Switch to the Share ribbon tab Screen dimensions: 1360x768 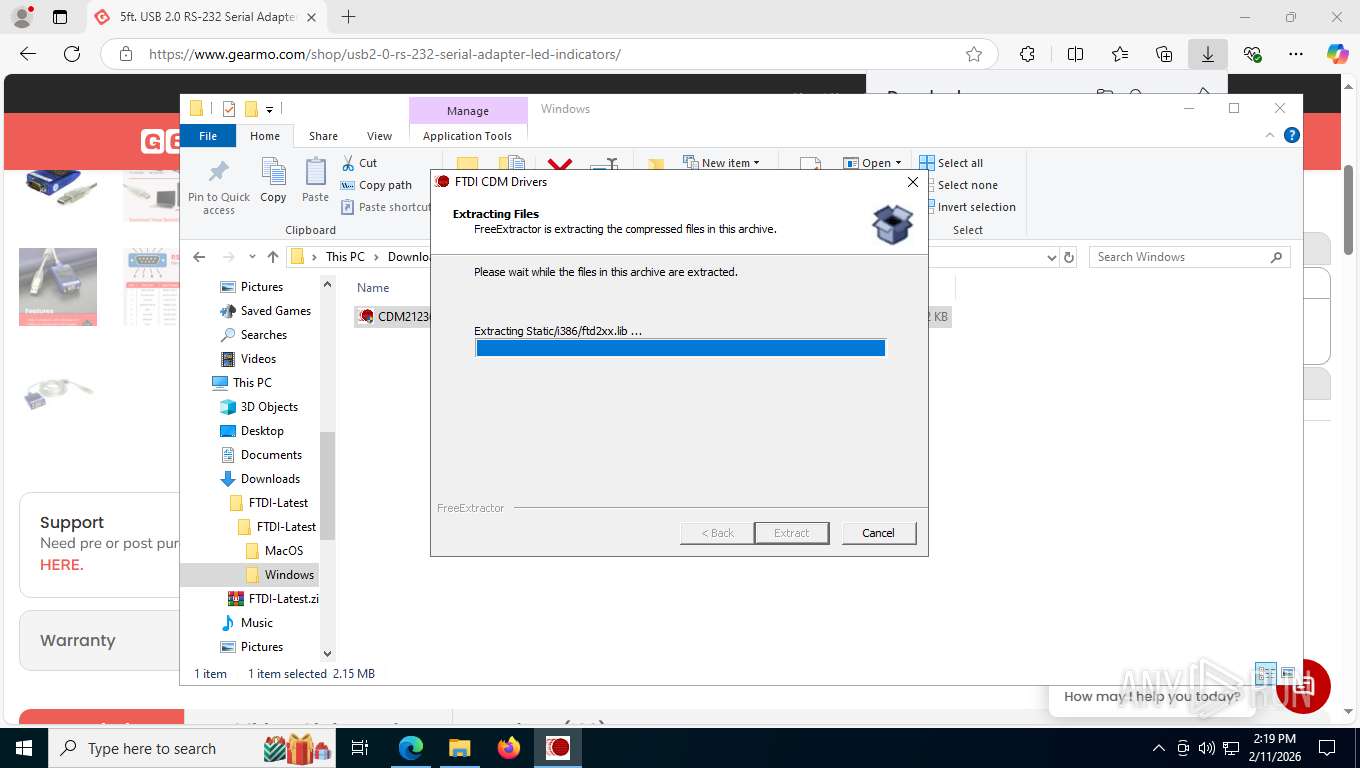323,136
